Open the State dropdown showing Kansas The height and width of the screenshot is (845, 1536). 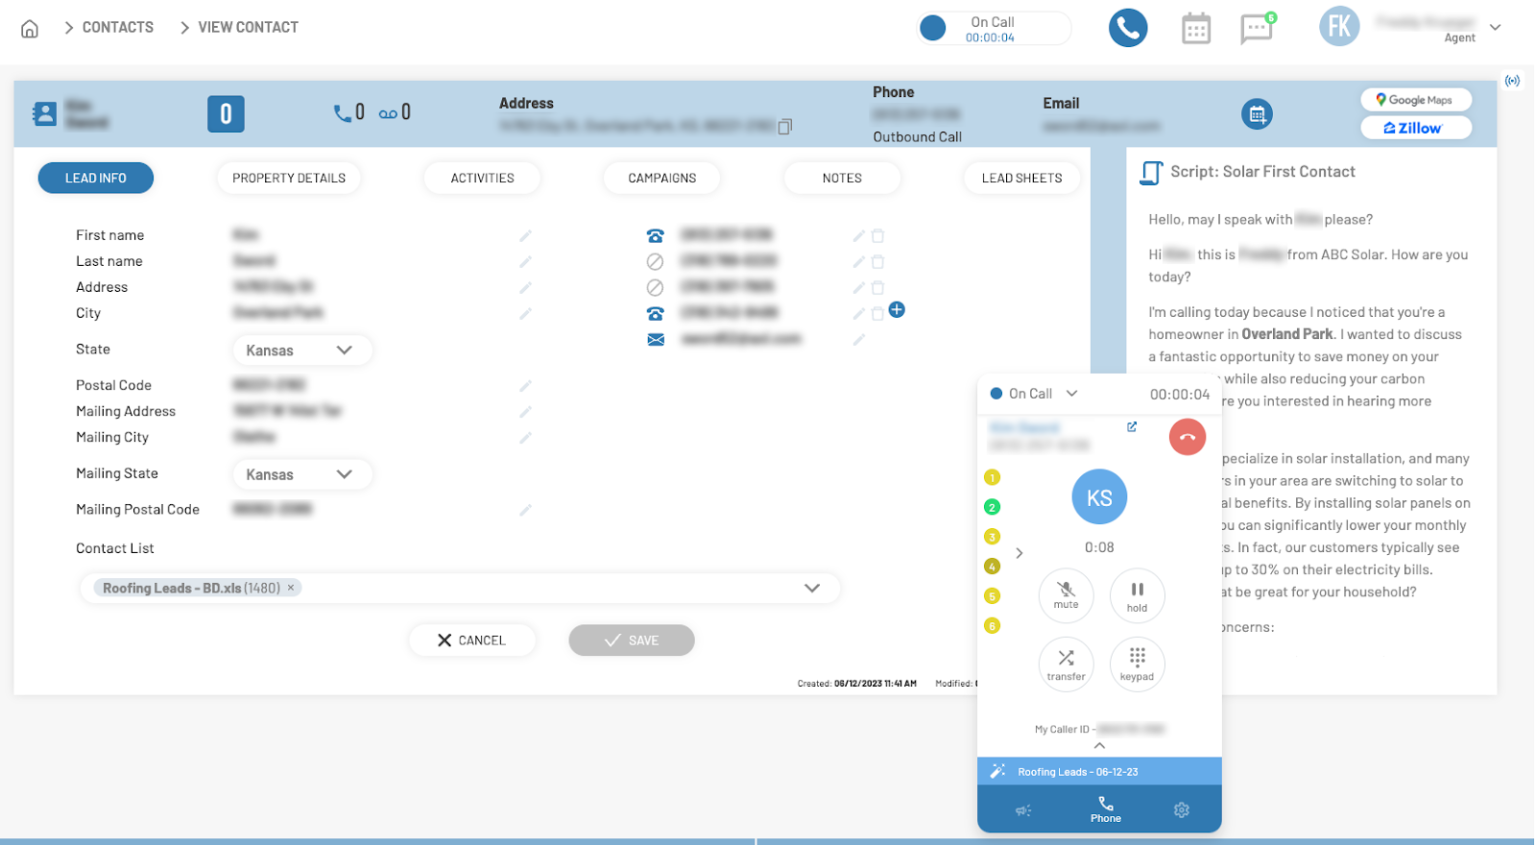tap(302, 350)
